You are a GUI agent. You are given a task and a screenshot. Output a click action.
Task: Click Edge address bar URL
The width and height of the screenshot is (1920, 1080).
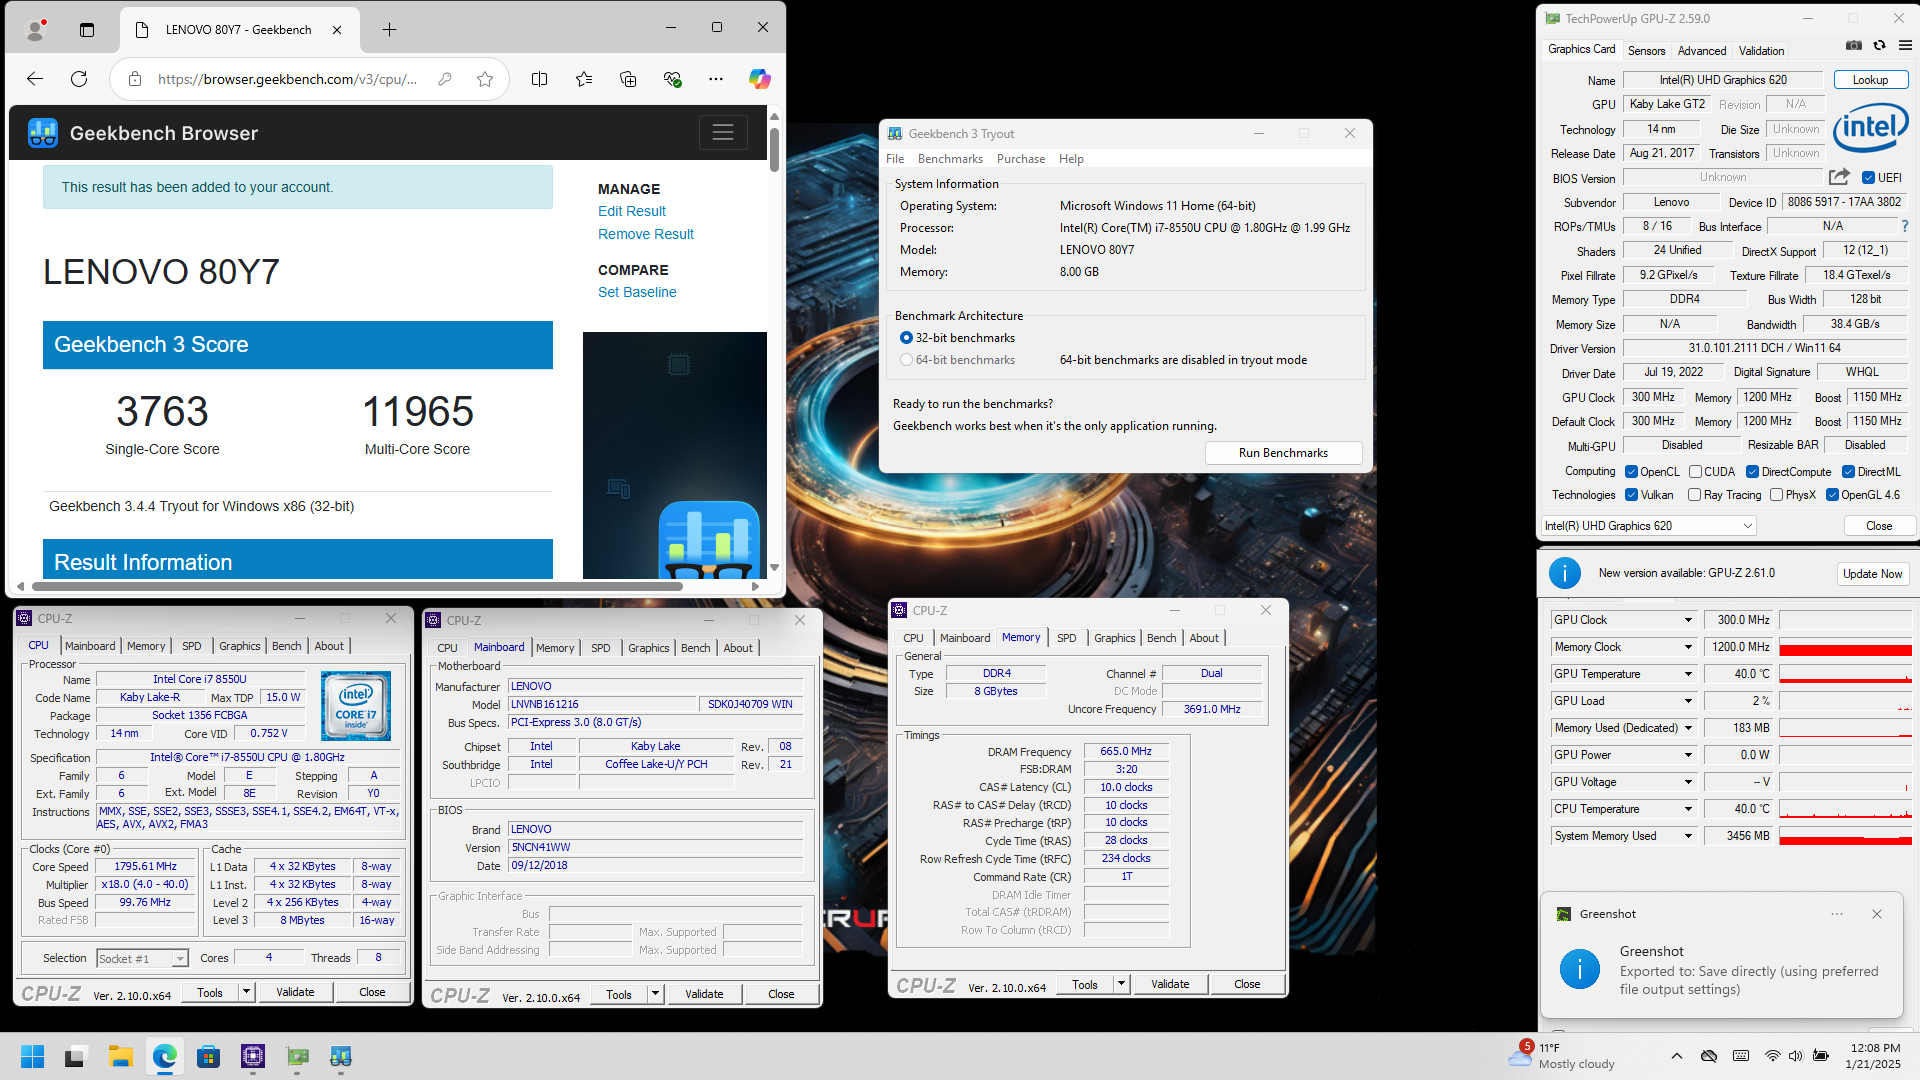point(287,79)
